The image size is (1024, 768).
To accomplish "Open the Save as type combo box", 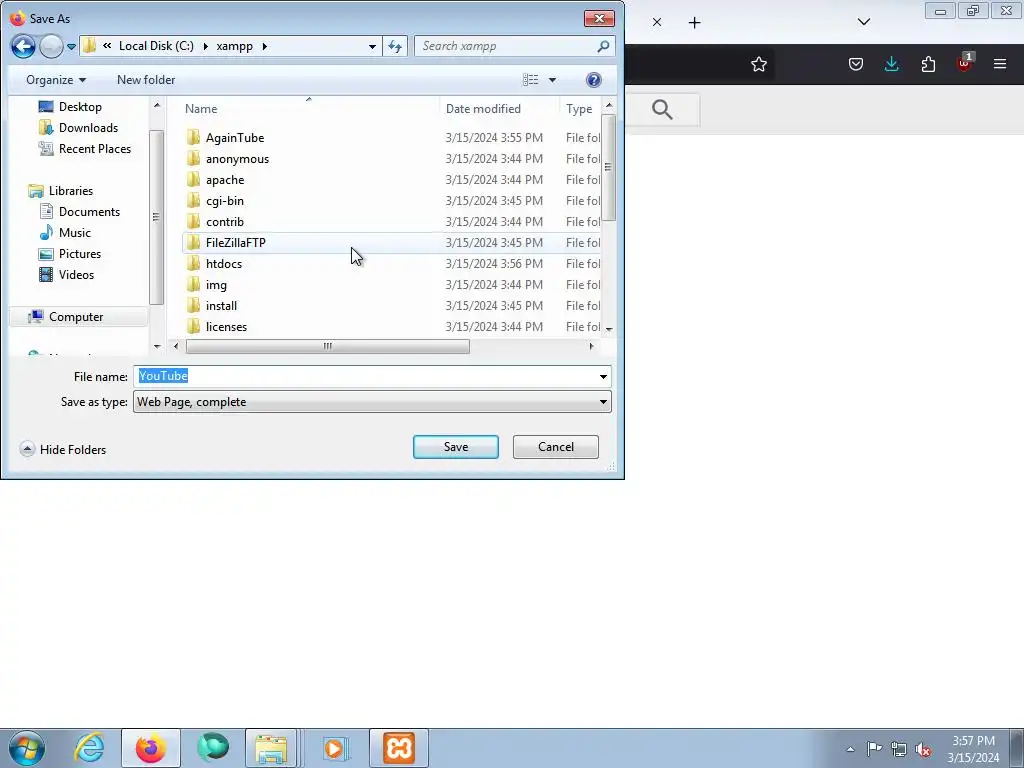I will (372, 402).
